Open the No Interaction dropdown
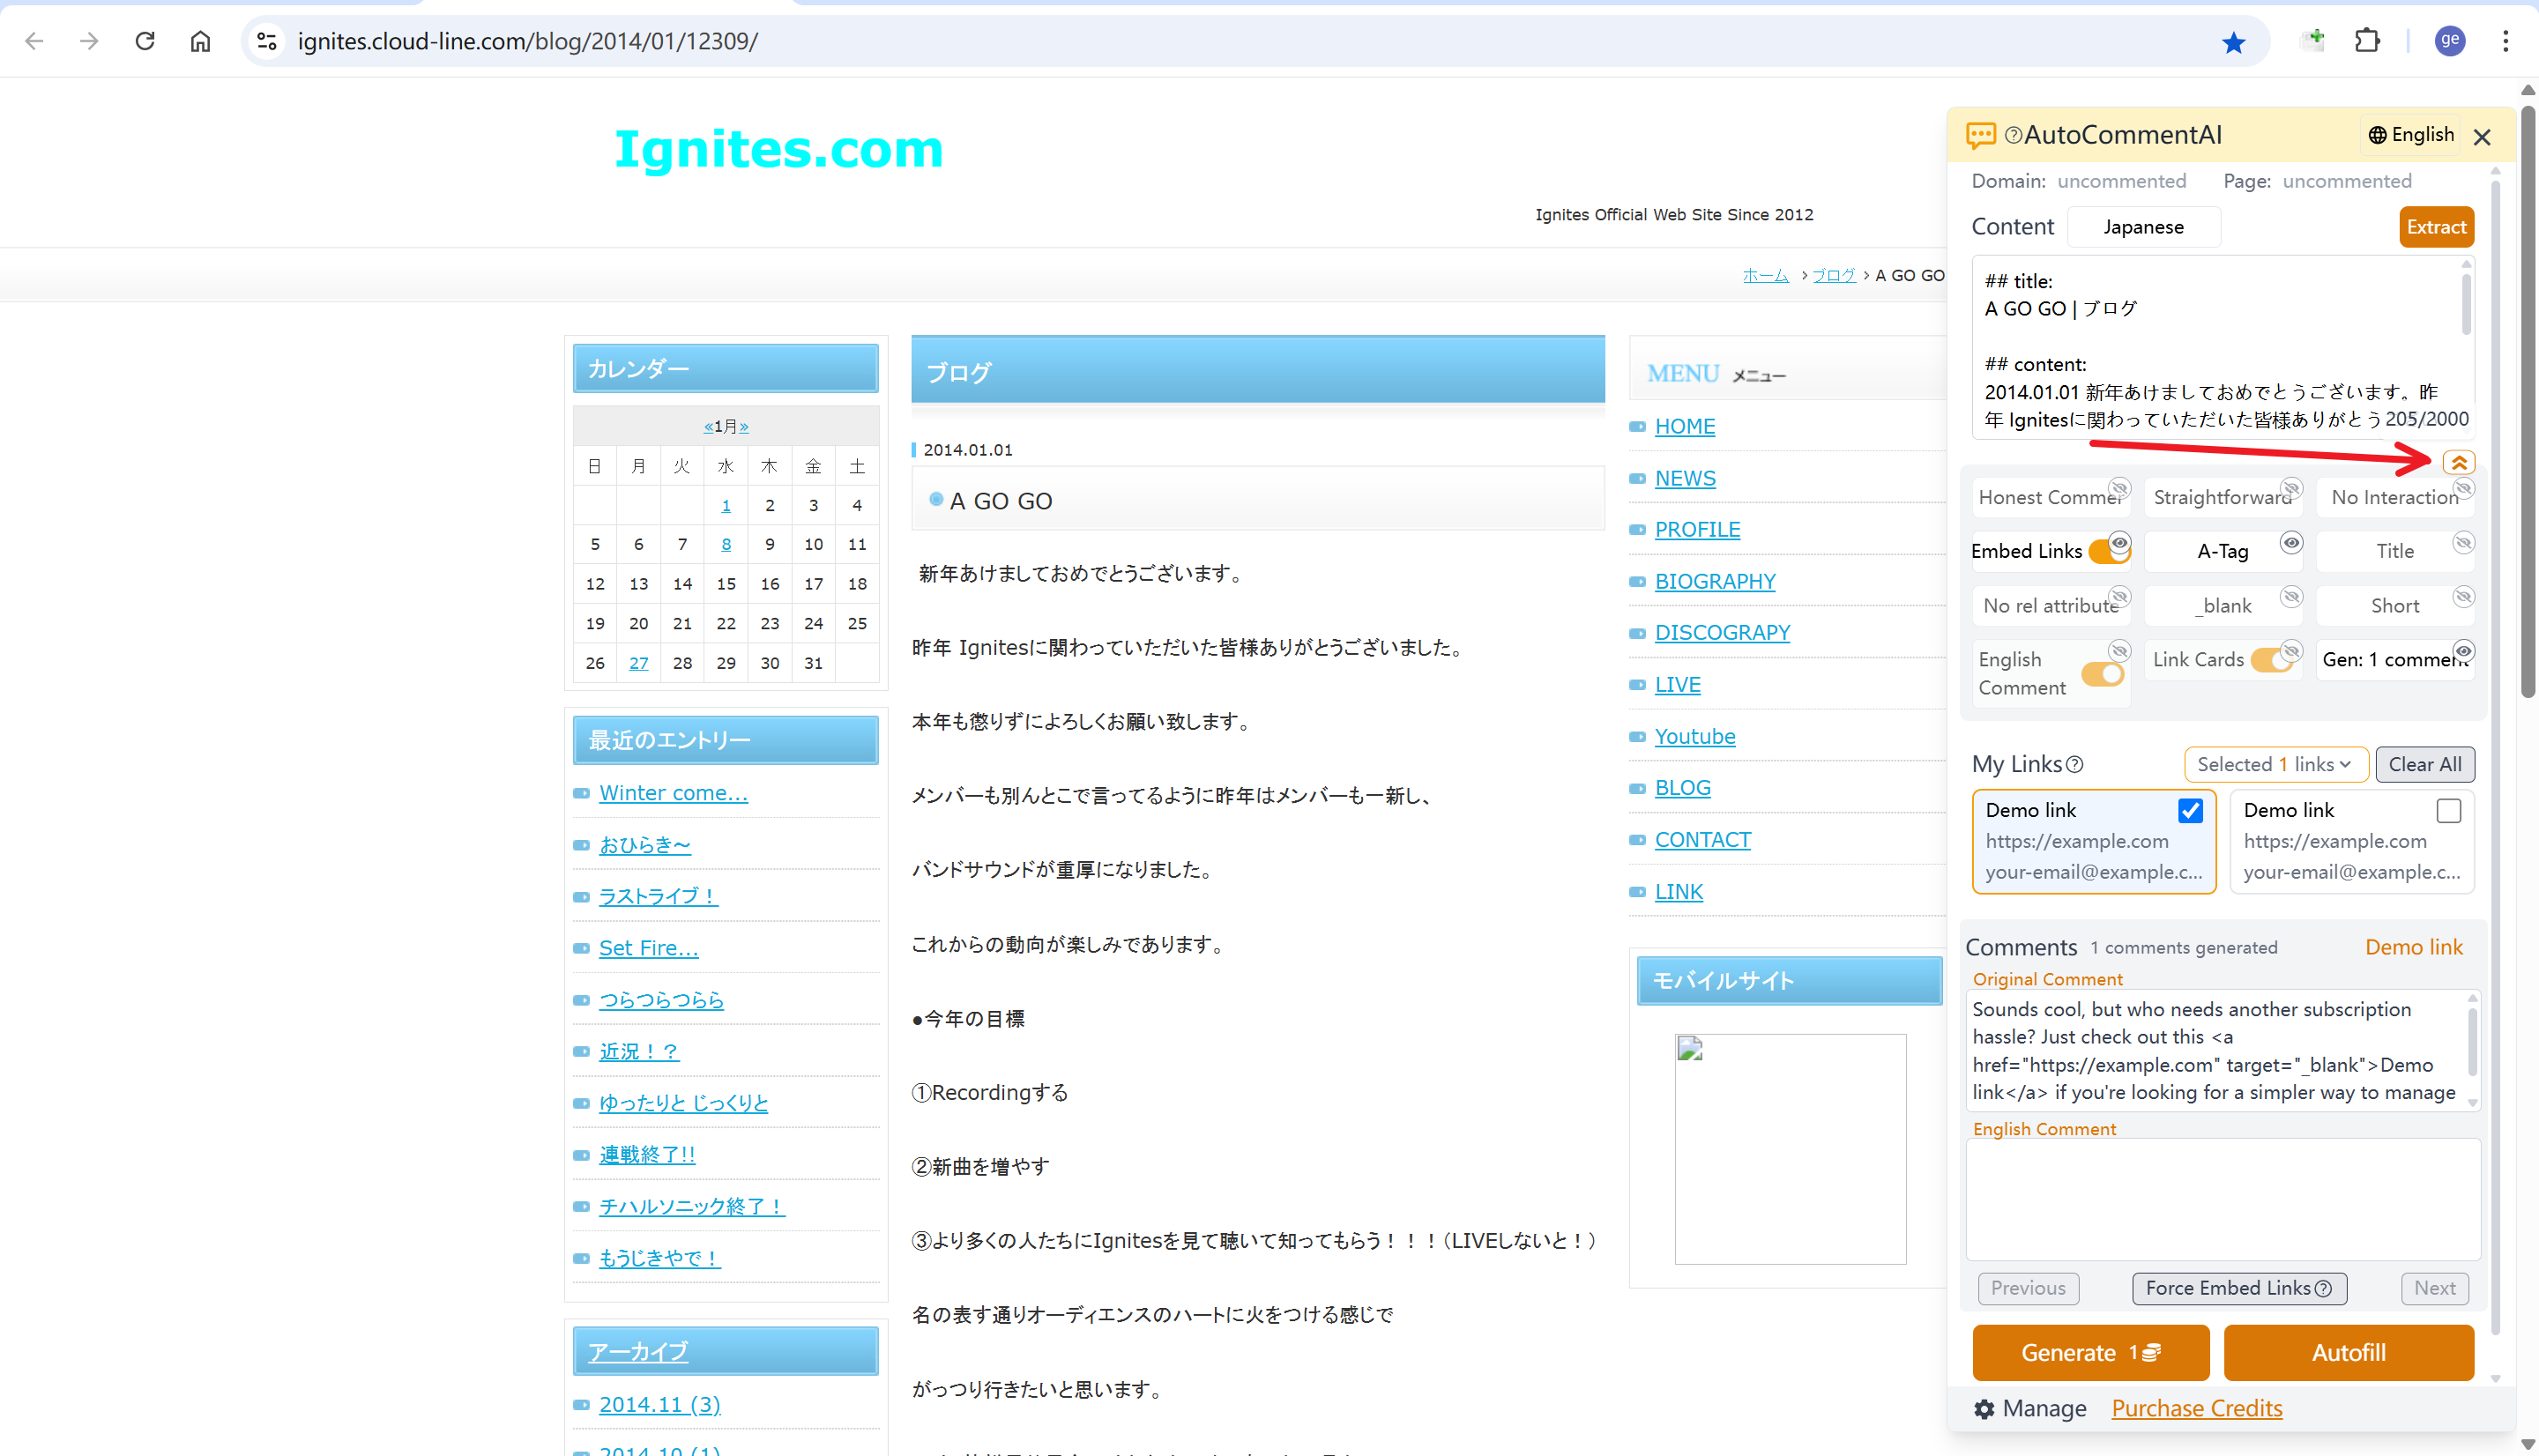2539x1456 pixels. (x=2394, y=498)
